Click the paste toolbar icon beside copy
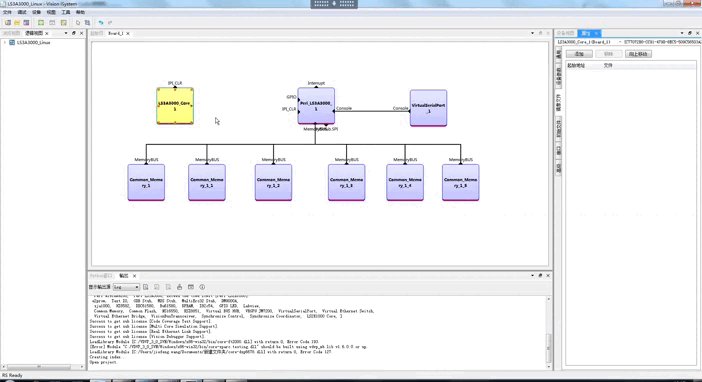The width and height of the screenshot is (702, 382). coord(87,22)
